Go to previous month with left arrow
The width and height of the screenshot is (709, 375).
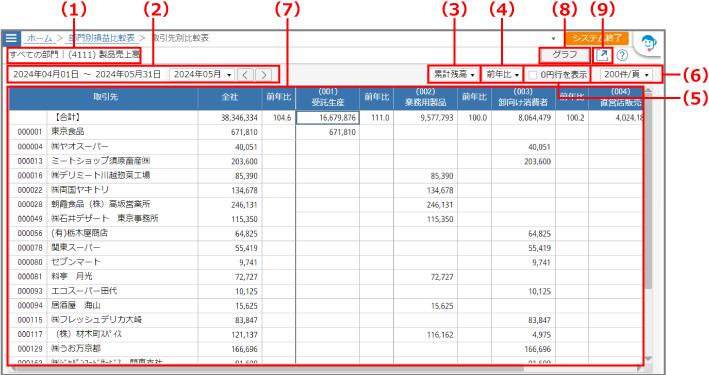[x=245, y=75]
